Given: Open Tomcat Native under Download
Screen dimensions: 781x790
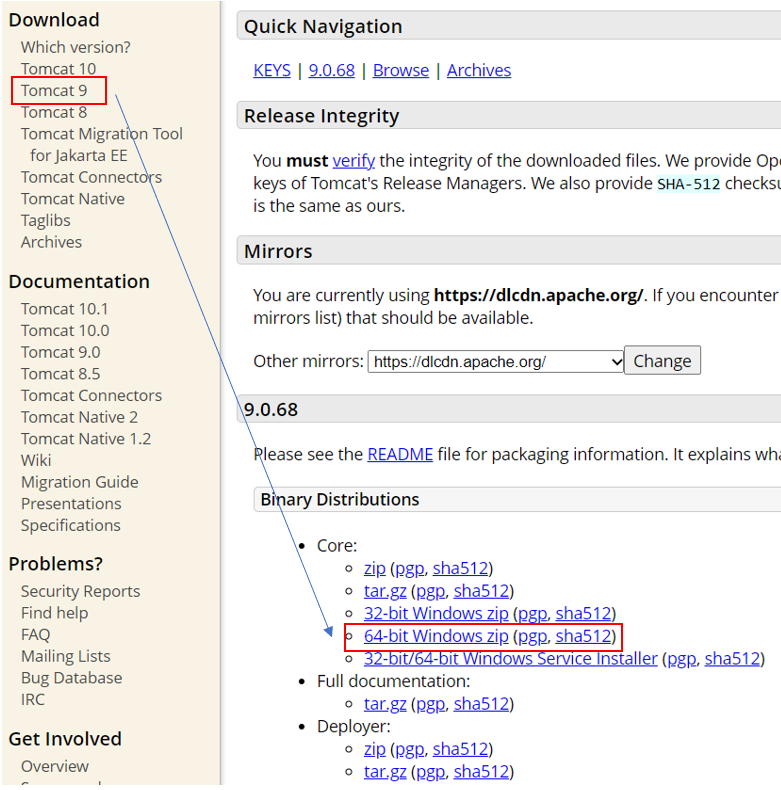Looking at the screenshot, I should pos(73,199).
